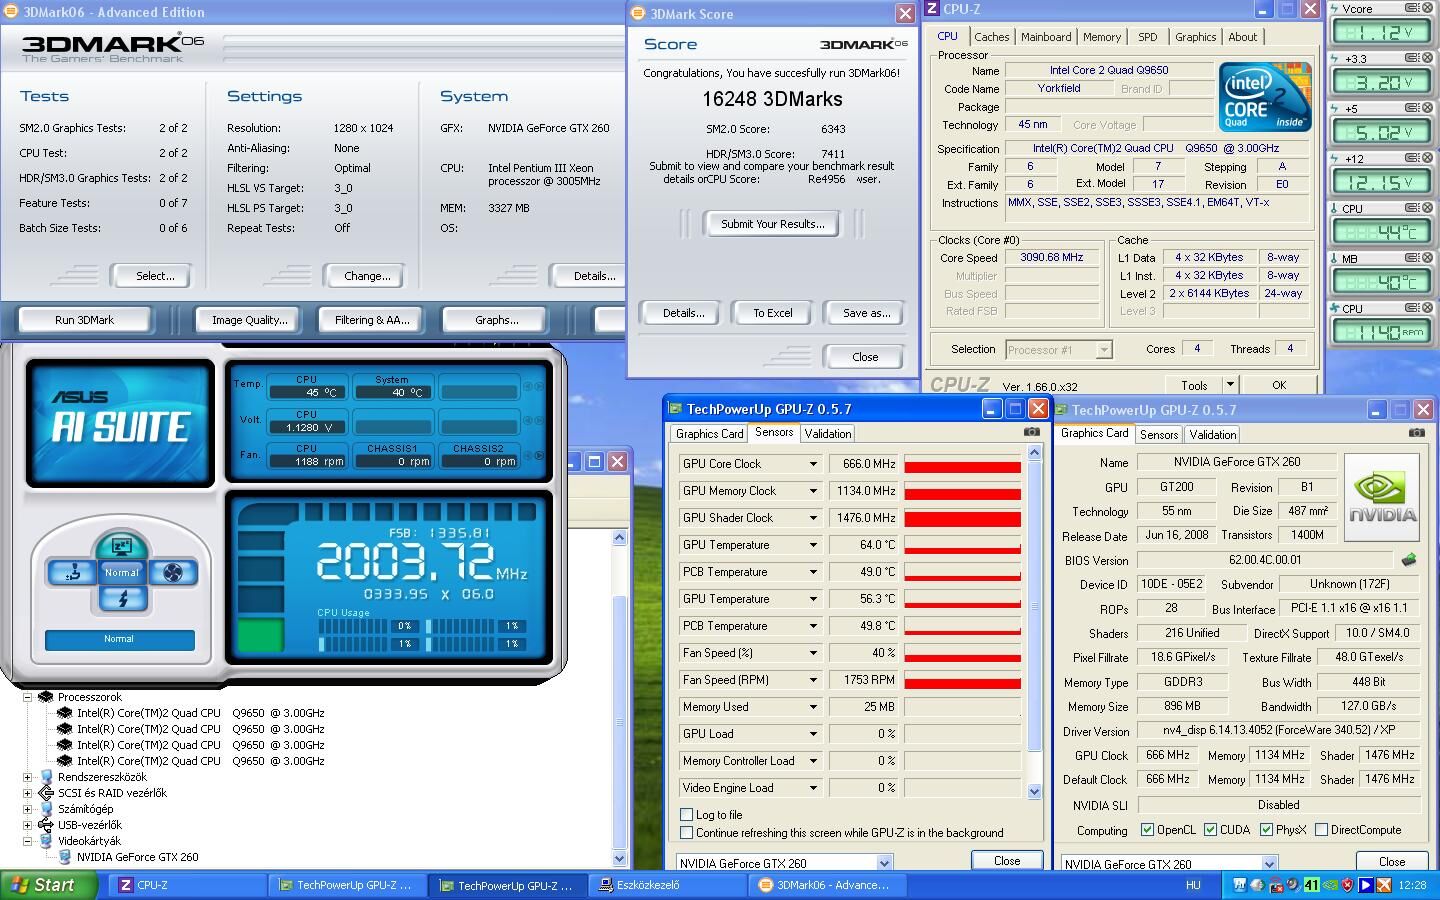
Task: Click the settings icon on the +12 gadget
Action: (x=1413, y=158)
